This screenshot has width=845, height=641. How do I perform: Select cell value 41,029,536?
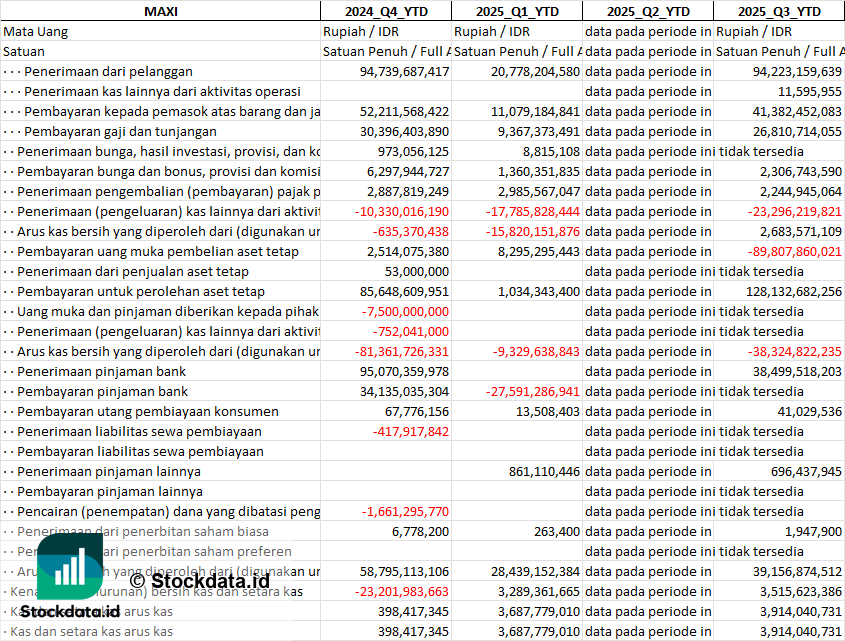809,410
